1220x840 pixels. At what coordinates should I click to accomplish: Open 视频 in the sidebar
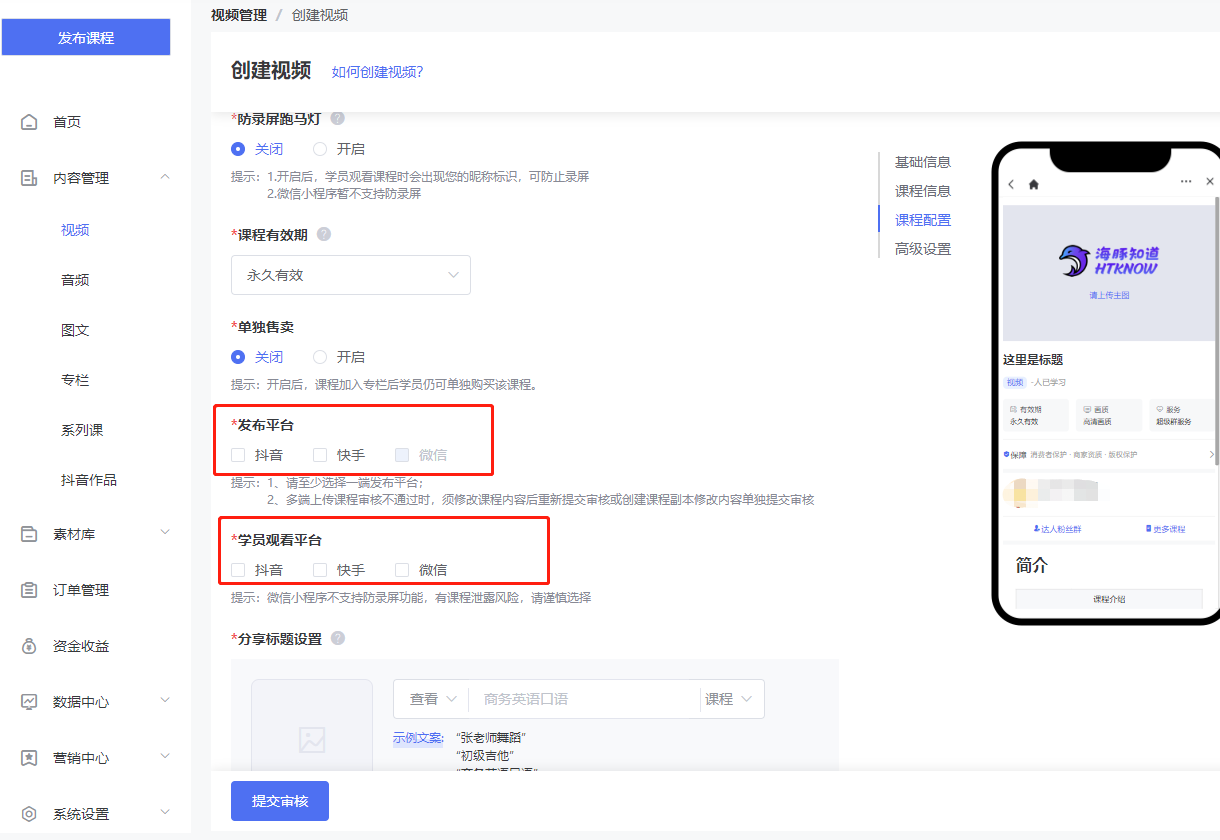[x=75, y=230]
